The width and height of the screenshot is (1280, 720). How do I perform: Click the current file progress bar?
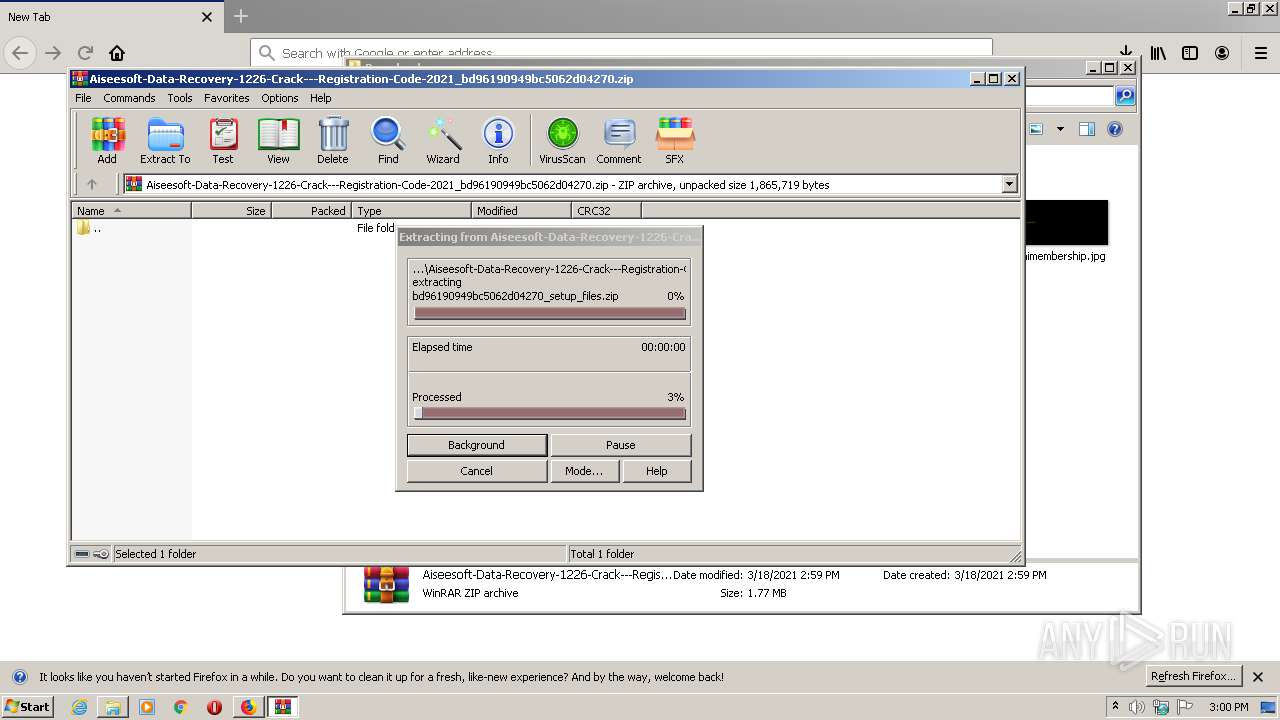(x=549, y=313)
